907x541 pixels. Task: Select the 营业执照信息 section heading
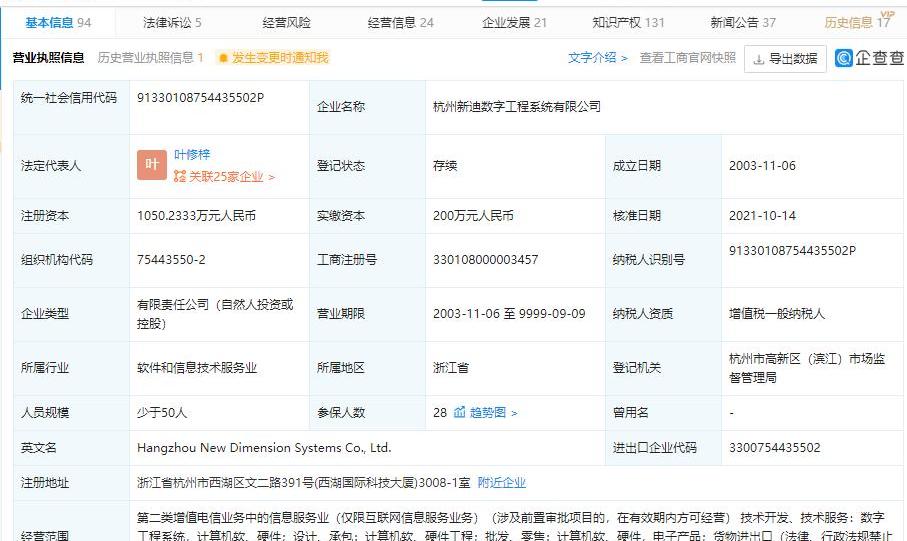click(49, 58)
